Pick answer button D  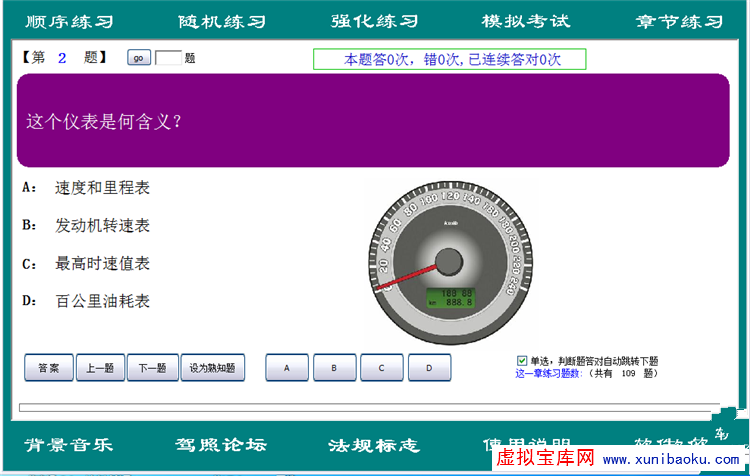pos(429,368)
